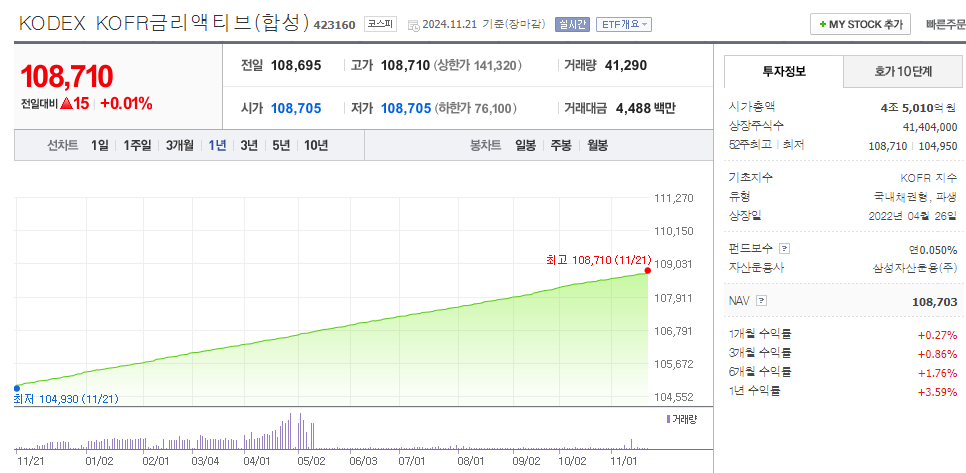Select the 10년 line chart period
966x473 pixels.
(x=316, y=145)
